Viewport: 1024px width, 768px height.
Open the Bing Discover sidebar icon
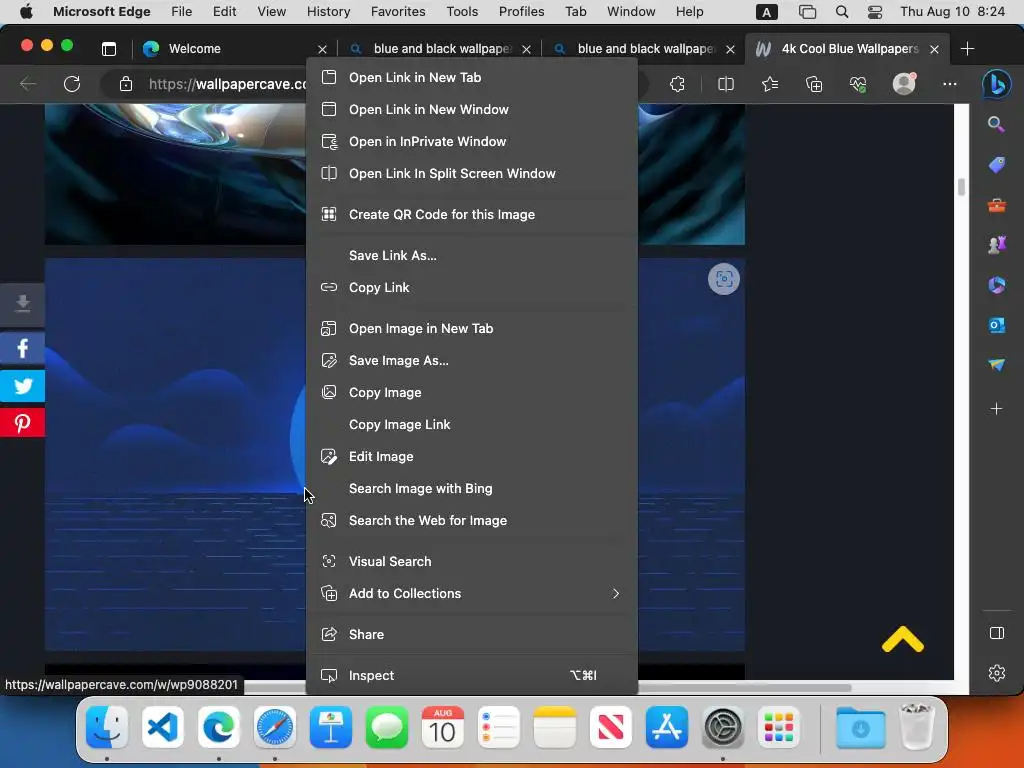997,84
